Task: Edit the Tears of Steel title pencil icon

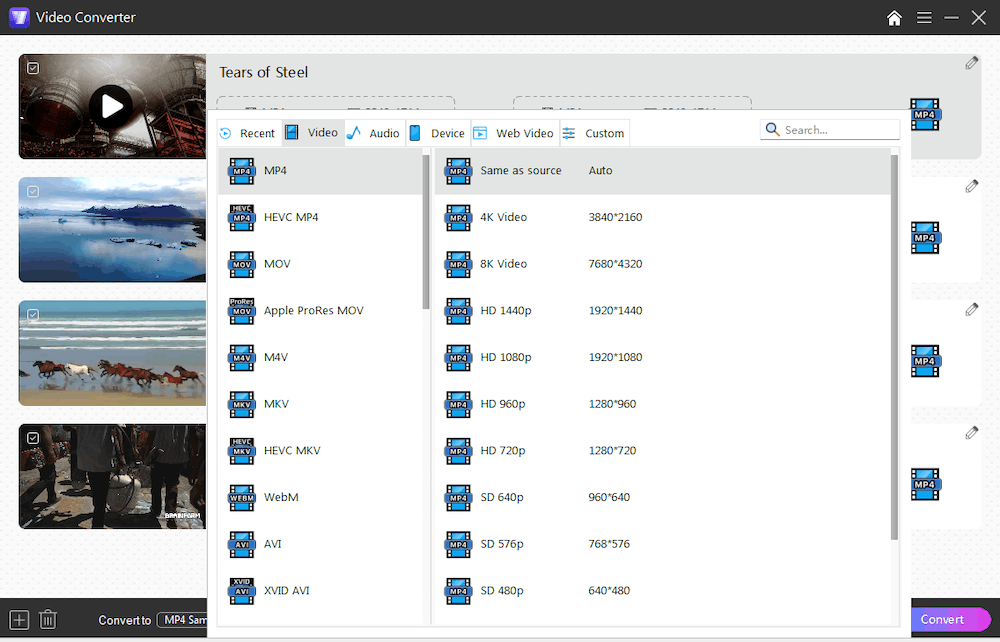Action: [971, 62]
